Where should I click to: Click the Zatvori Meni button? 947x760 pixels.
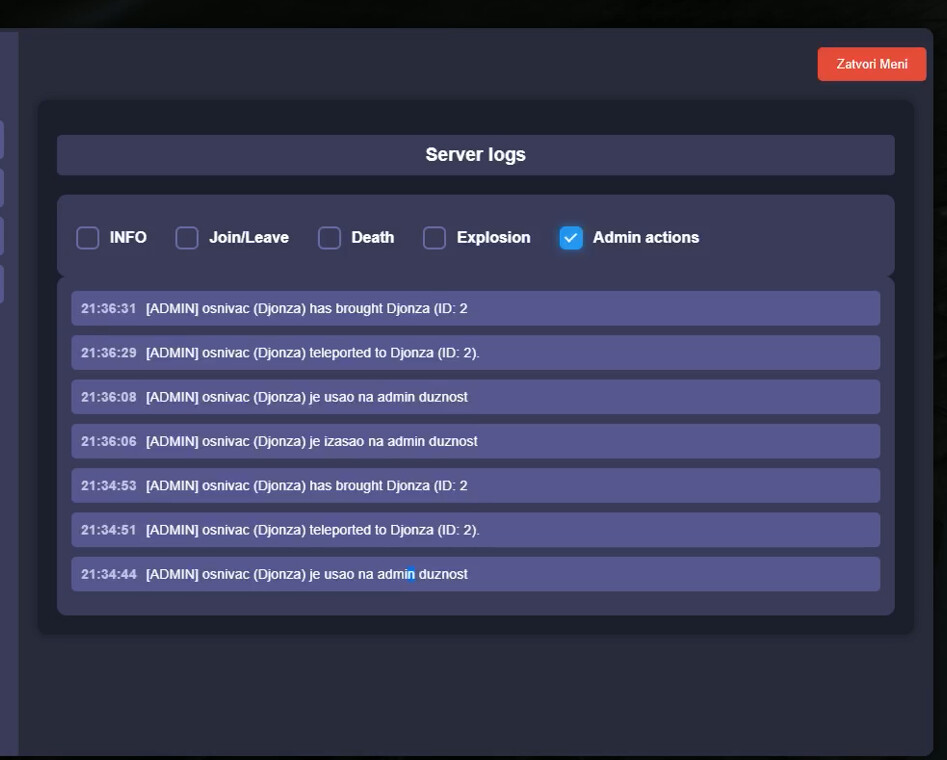coord(871,64)
